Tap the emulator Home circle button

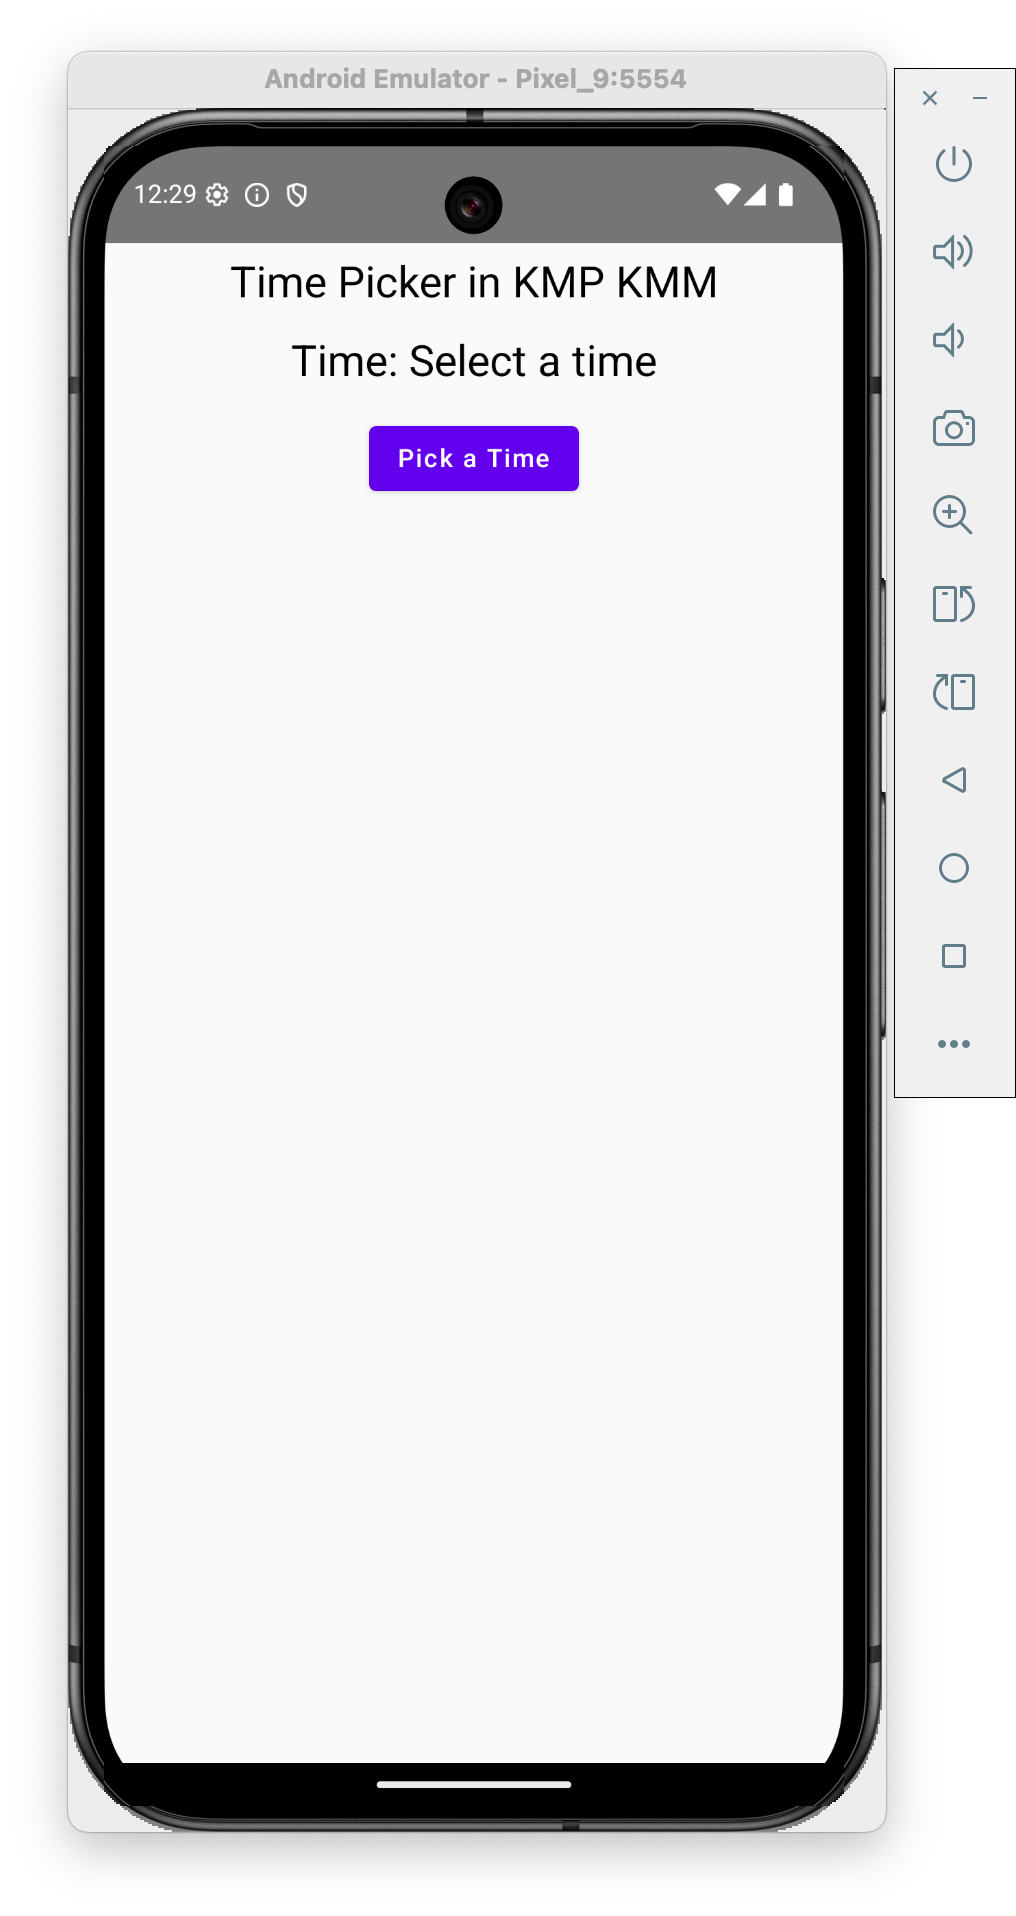click(x=954, y=868)
